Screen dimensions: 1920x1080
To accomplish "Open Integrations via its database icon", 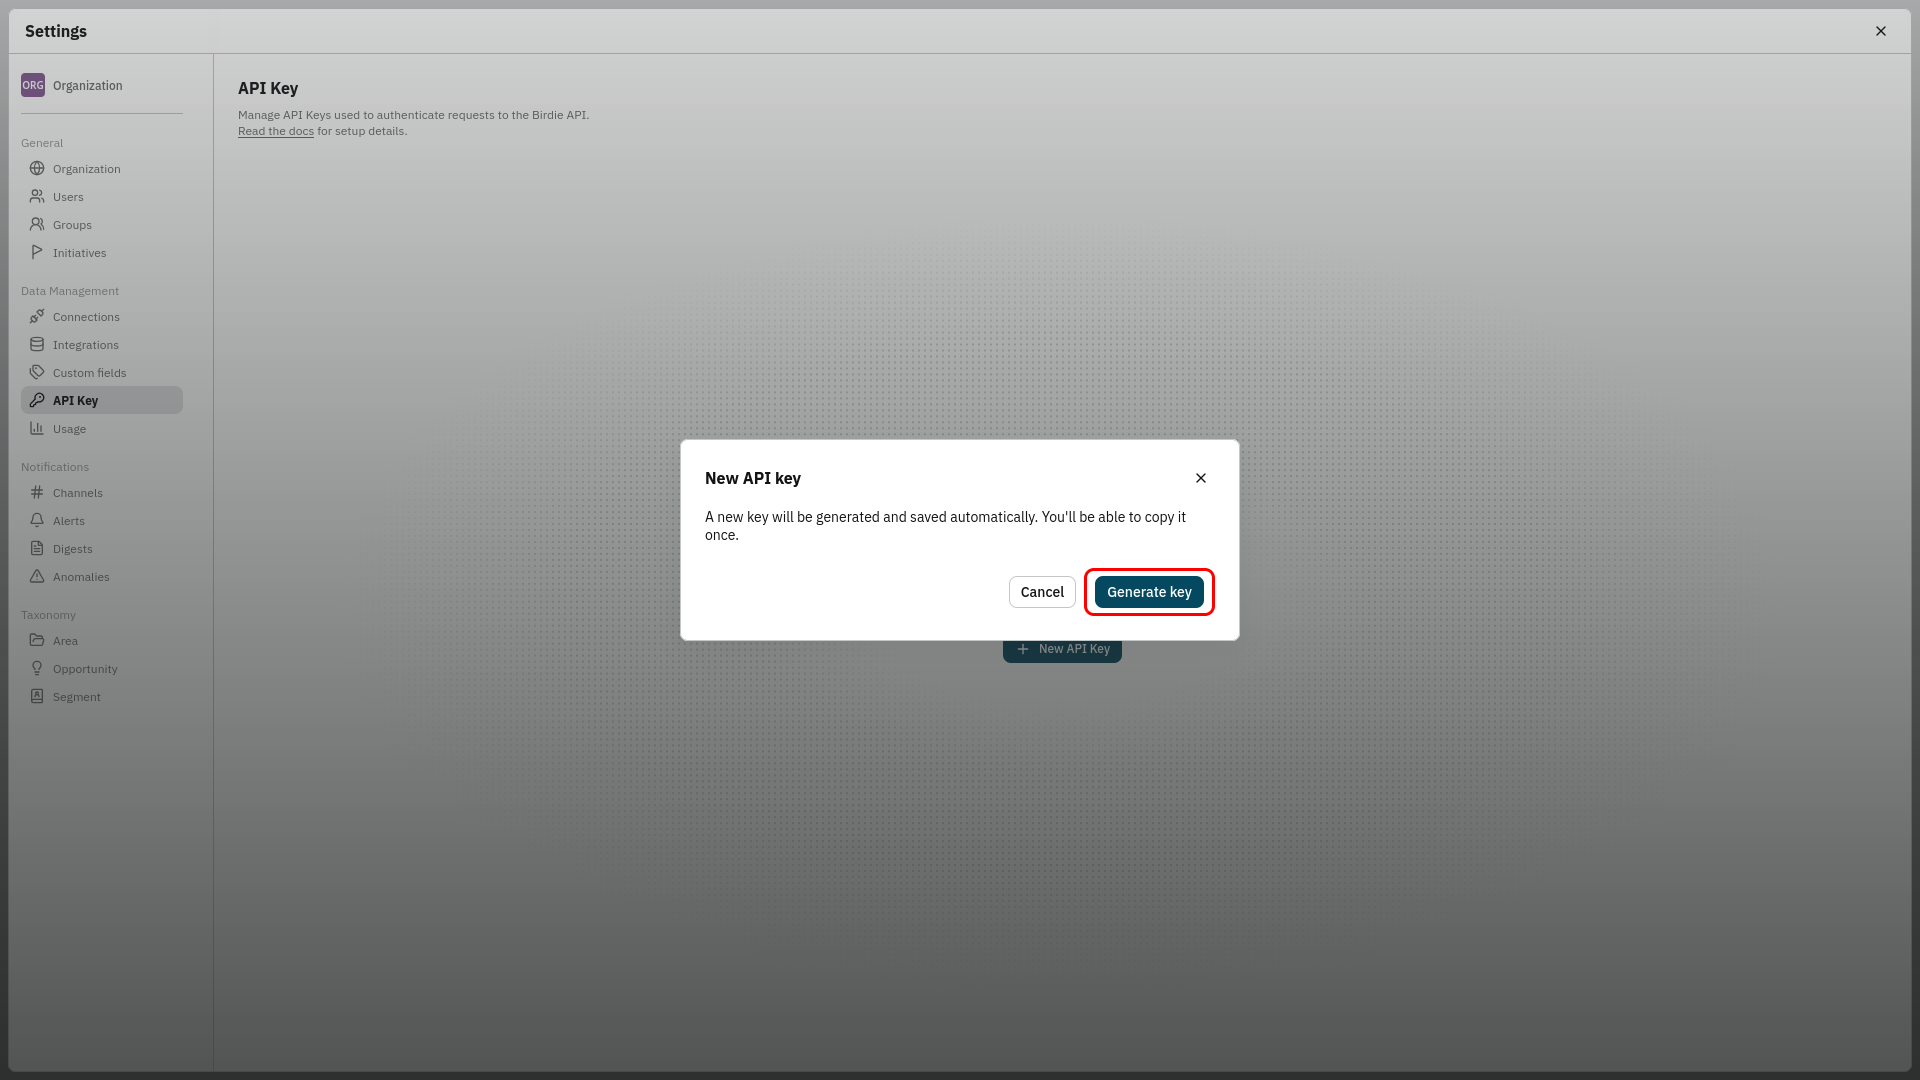I will tap(37, 344).
